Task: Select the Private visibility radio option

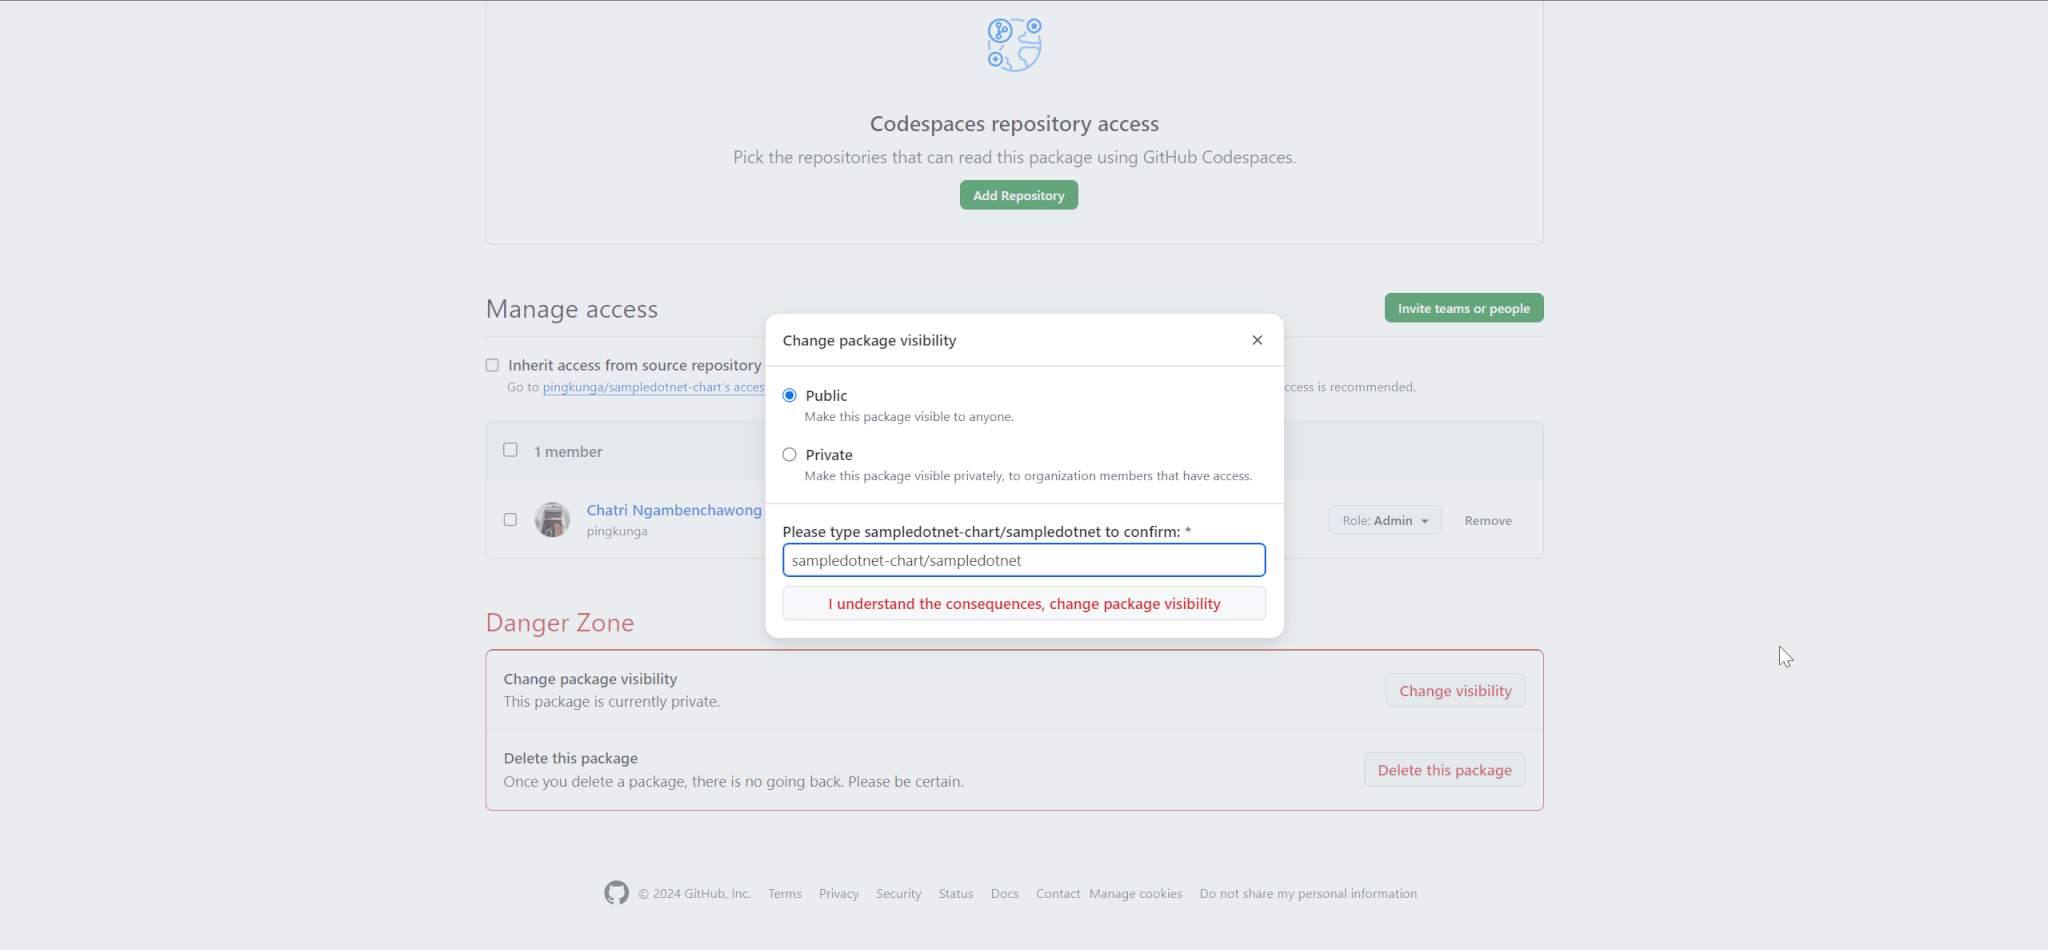Action: pyautogui.click(x=790, y=455)
